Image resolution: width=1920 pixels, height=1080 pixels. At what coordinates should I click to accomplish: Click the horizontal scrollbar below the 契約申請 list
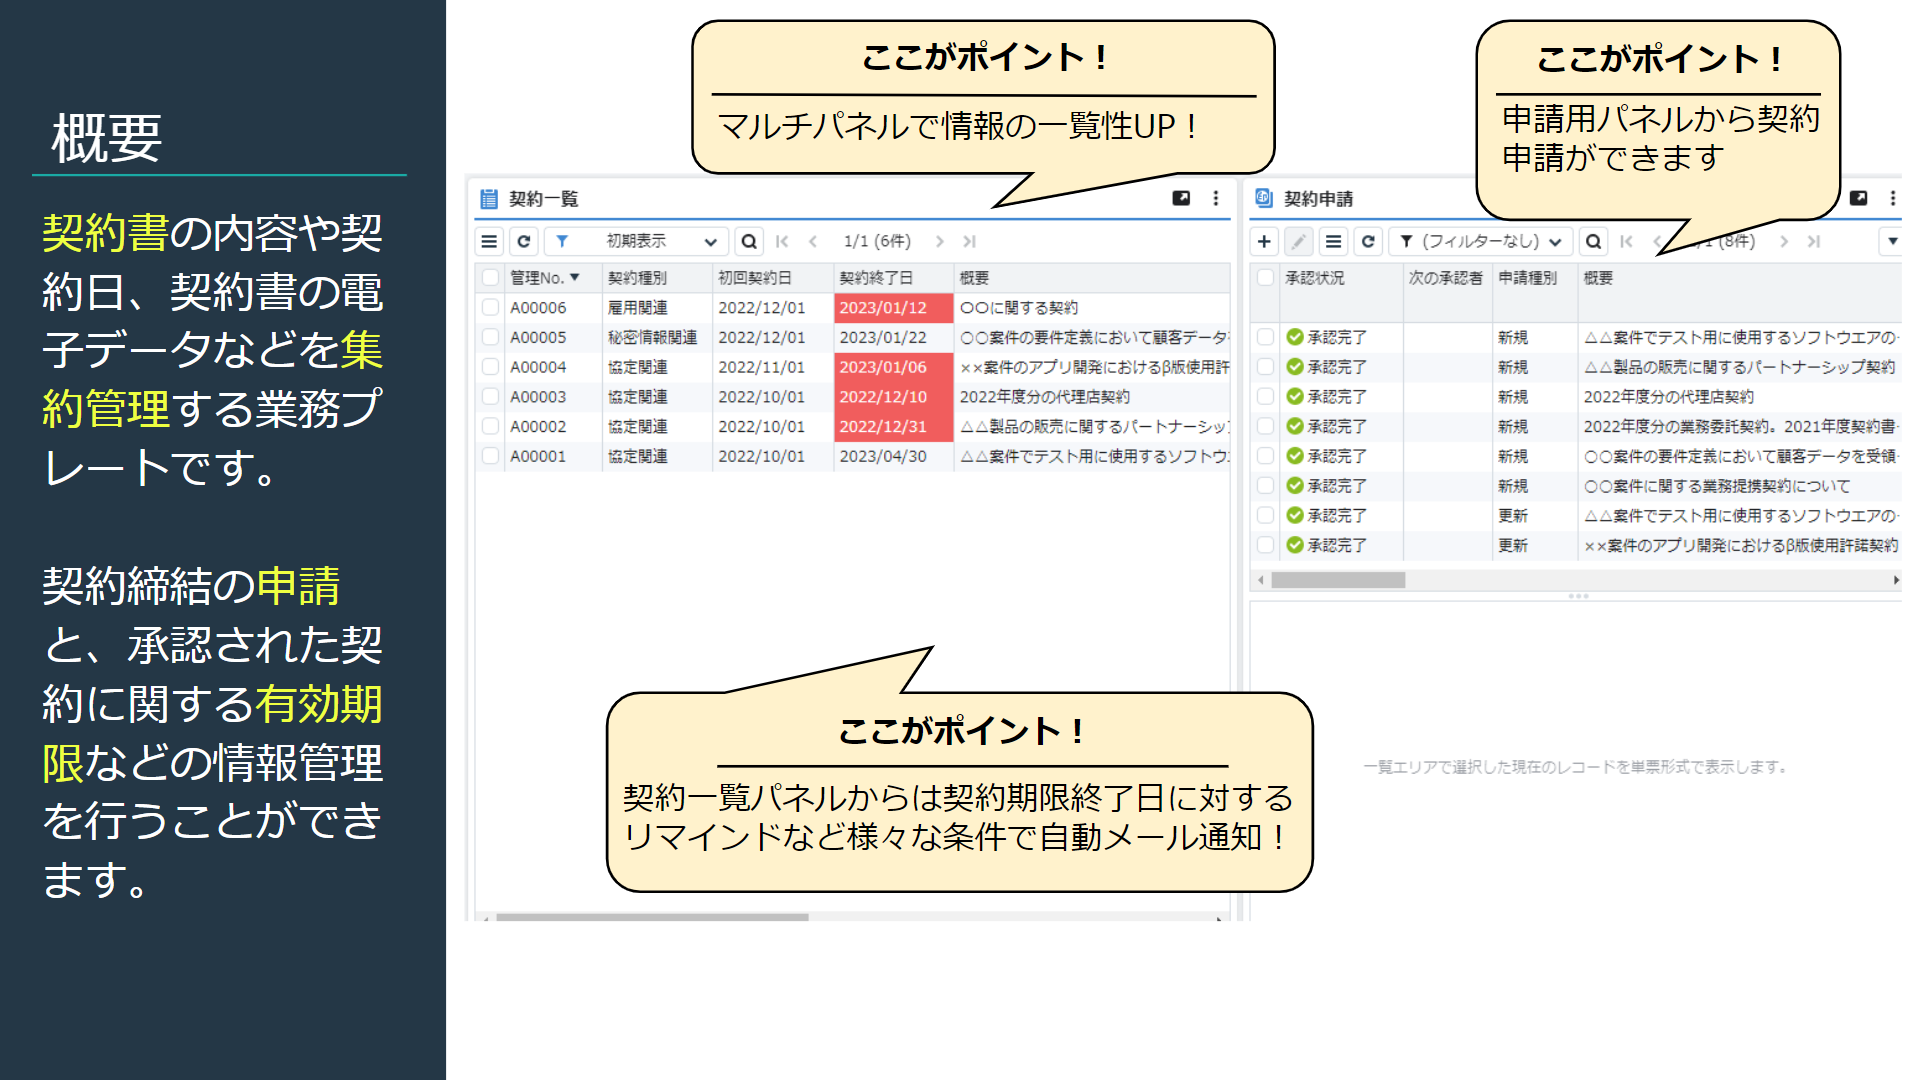pyautogui.click(x=1340, y=578)
